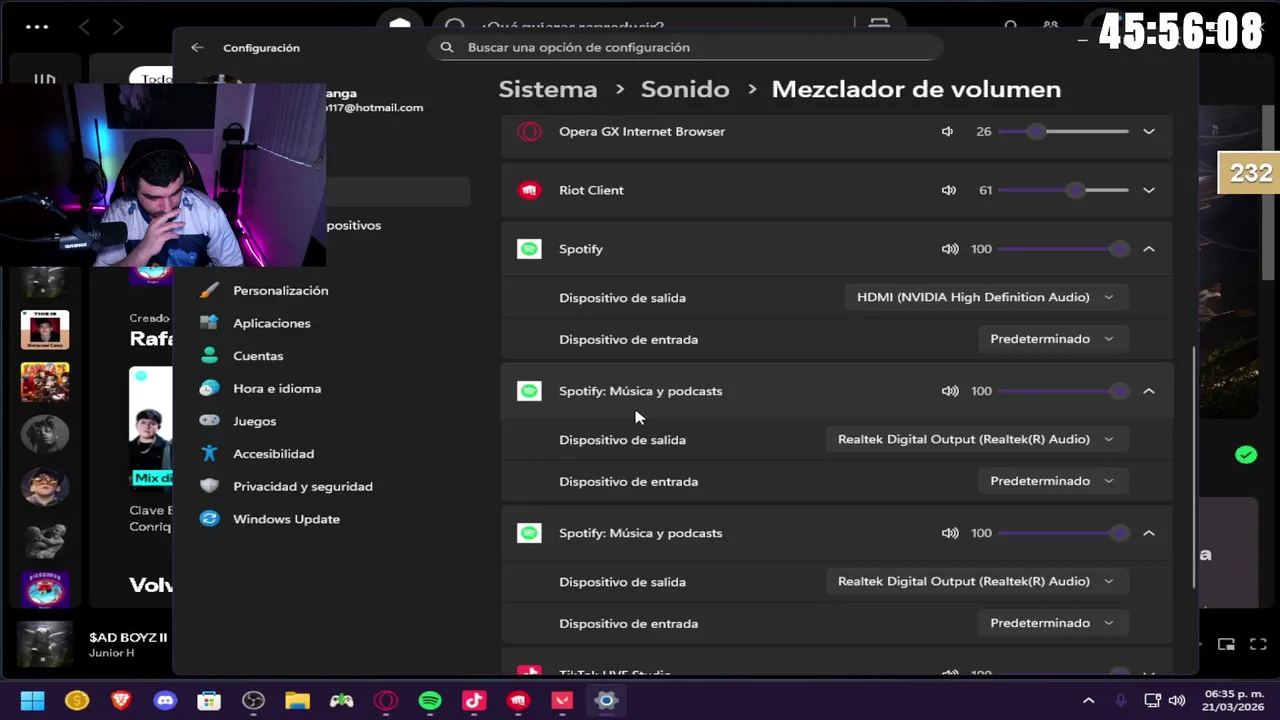Open Windows Update from its label
Image resolution: width=1280 pixels, height=720 pixels.
[x=287, y=519]
